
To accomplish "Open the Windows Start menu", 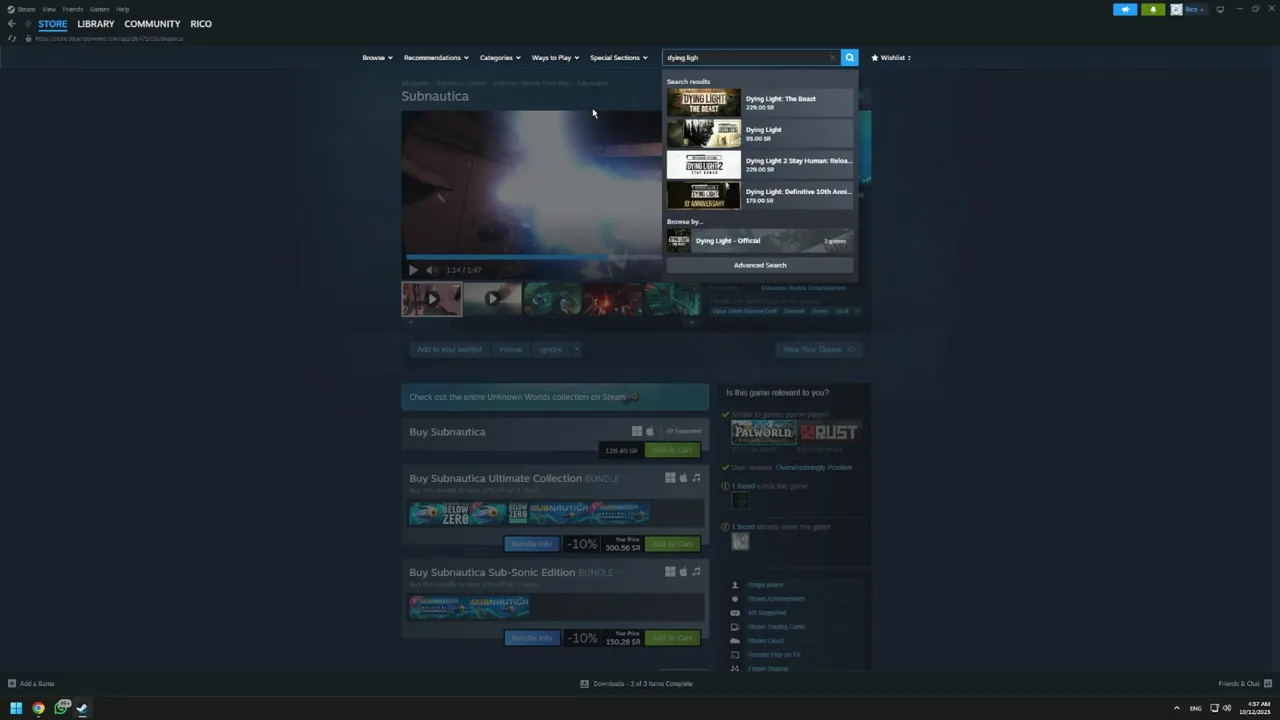I will tap(15, 708).
